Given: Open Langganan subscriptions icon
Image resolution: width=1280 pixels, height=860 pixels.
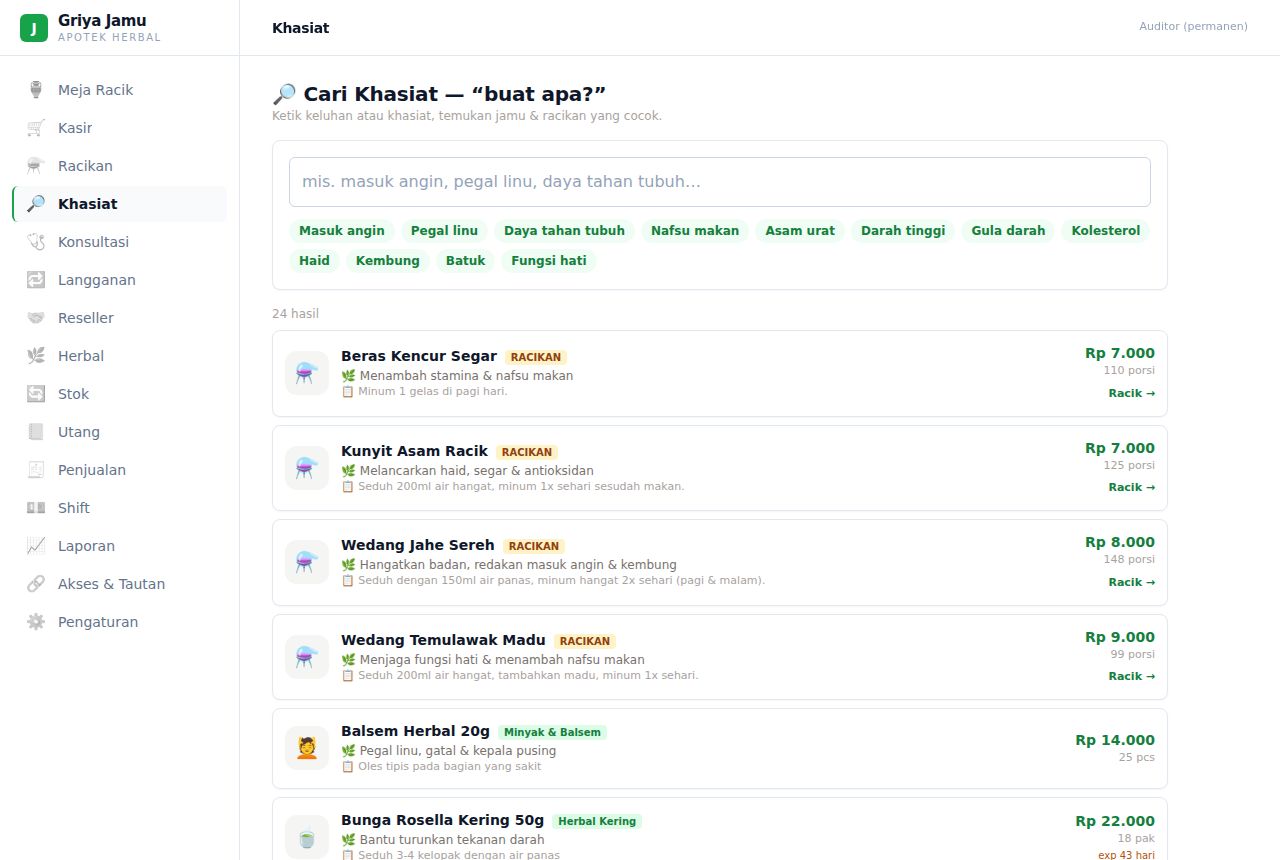Looking at the screenshot, I should pos(36,280).
